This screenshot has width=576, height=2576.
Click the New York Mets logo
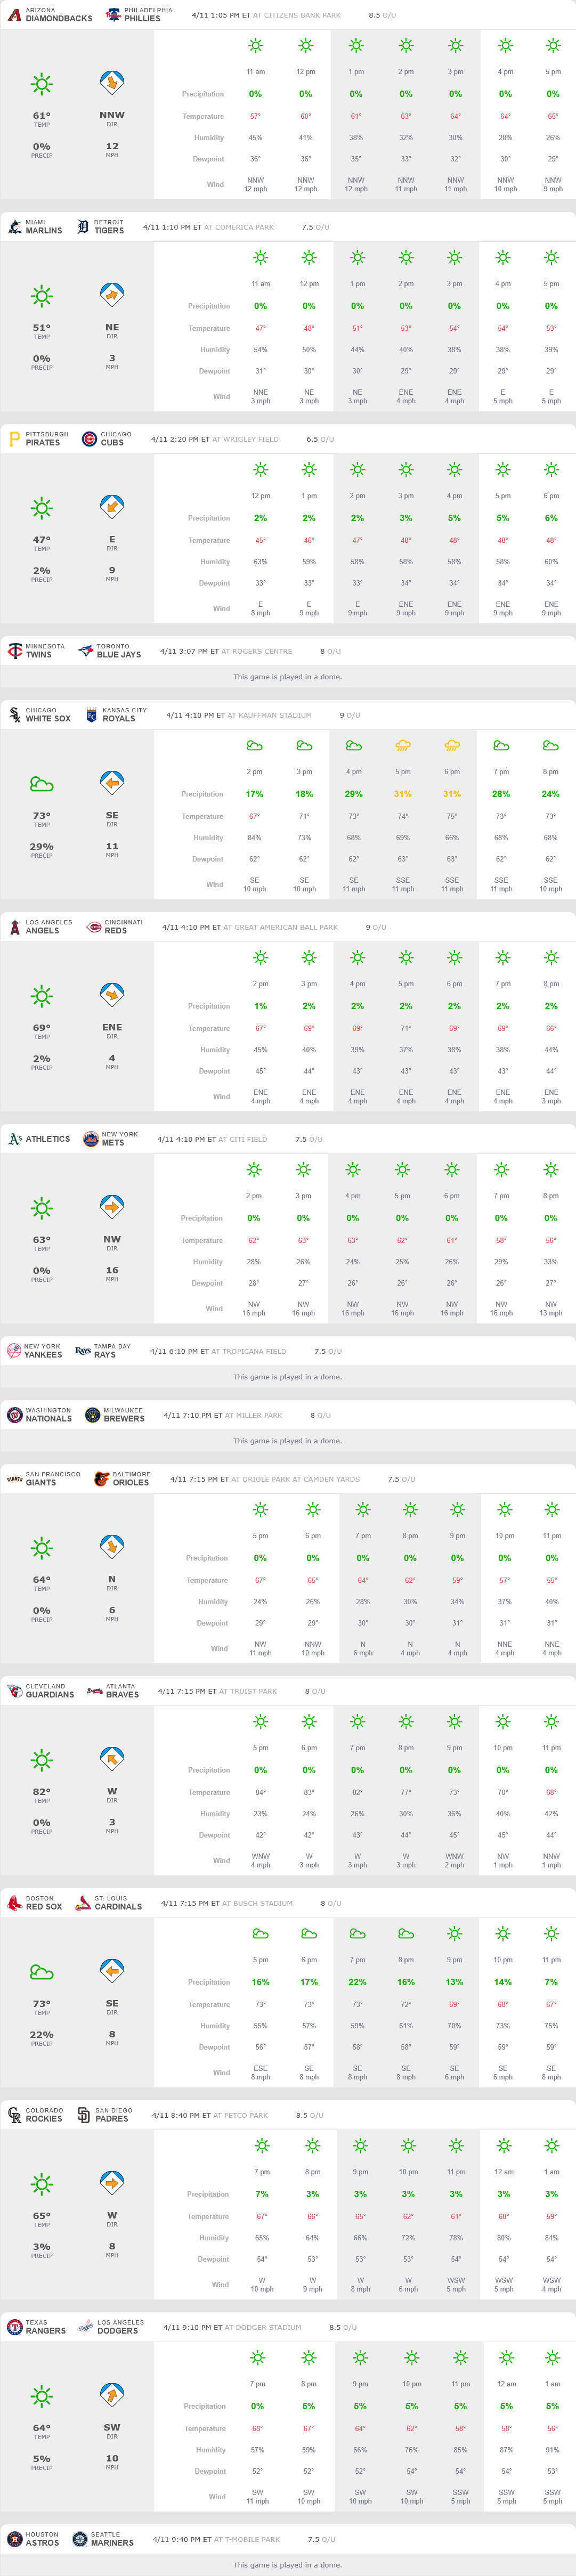coord(90,1139)
